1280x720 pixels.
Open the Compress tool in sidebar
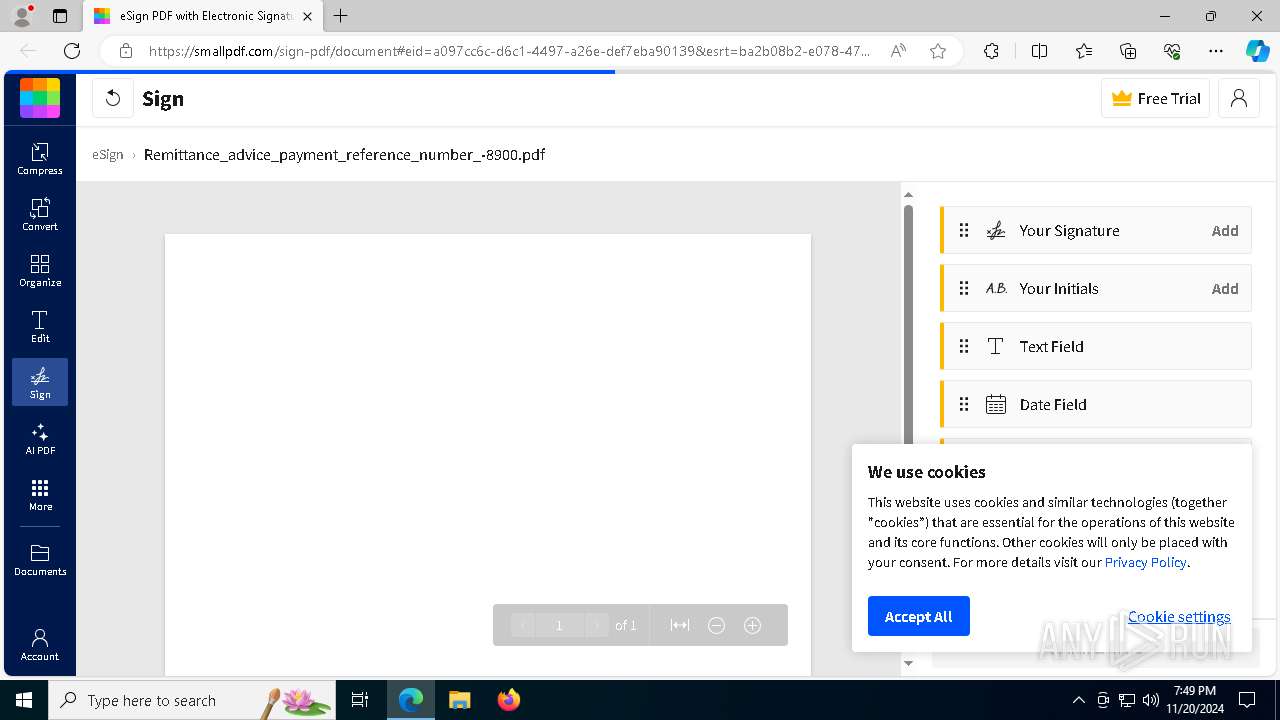[x=40, y=158]
